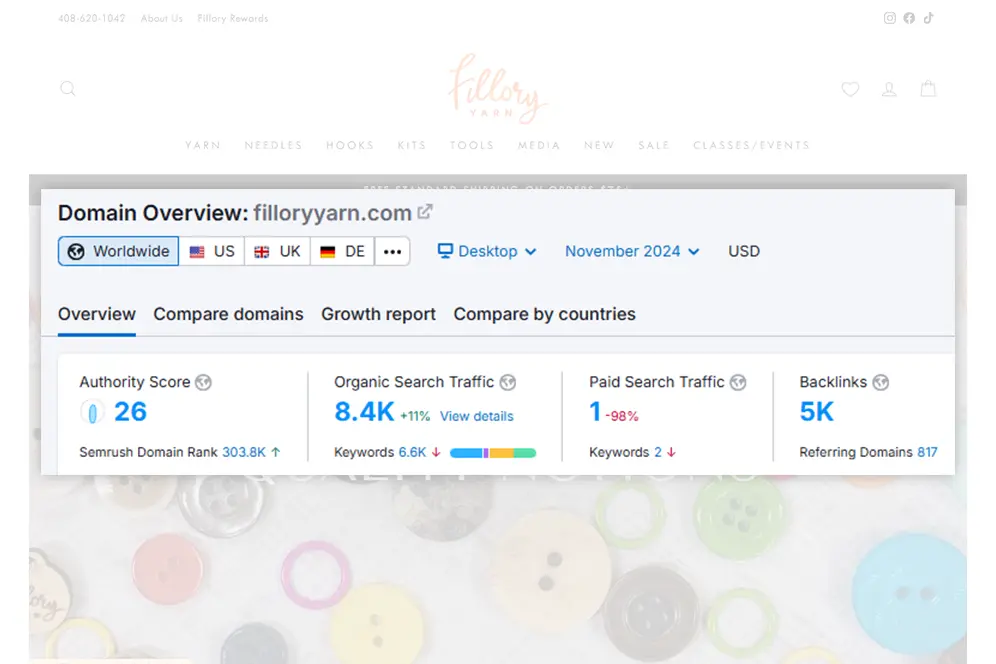
Task: Click View details for organic traffic
Action: coord(476,416)
